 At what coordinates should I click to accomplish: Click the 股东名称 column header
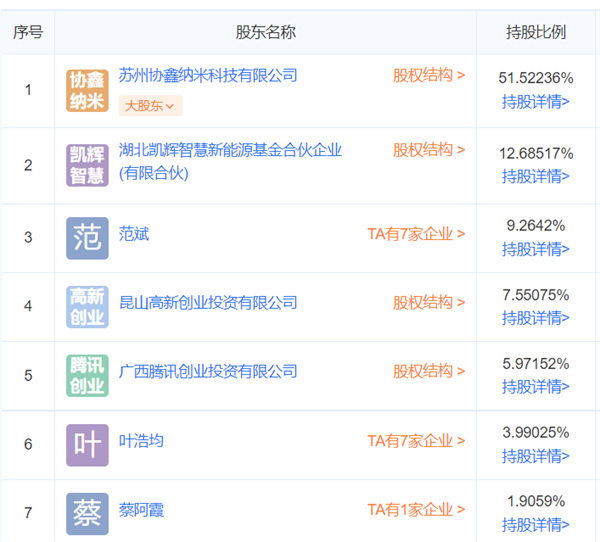(x=266, y=32)
